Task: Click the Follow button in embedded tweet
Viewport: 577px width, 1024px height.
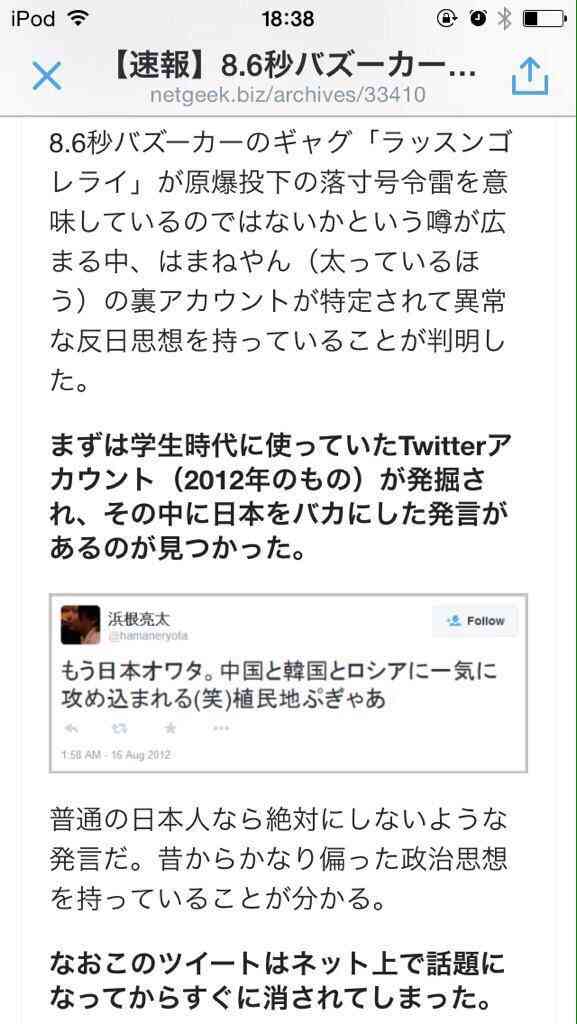Action: point(475,620)
